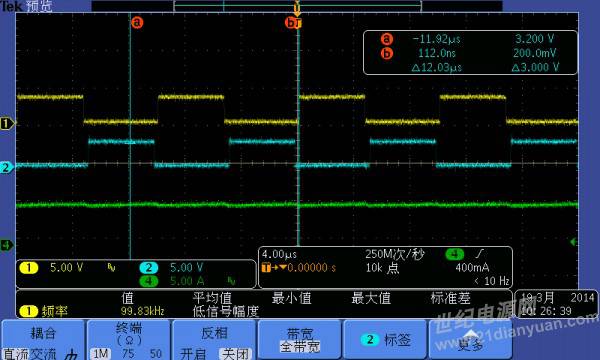Click the rising edge trigger slope icon
Viewport: 600px width, 360px height.
(480, 254)
